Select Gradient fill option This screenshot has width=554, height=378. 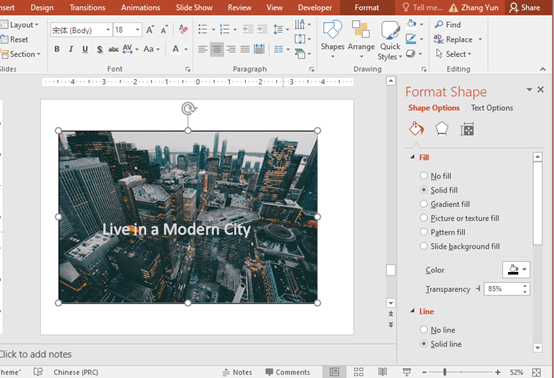coord(445,204)
